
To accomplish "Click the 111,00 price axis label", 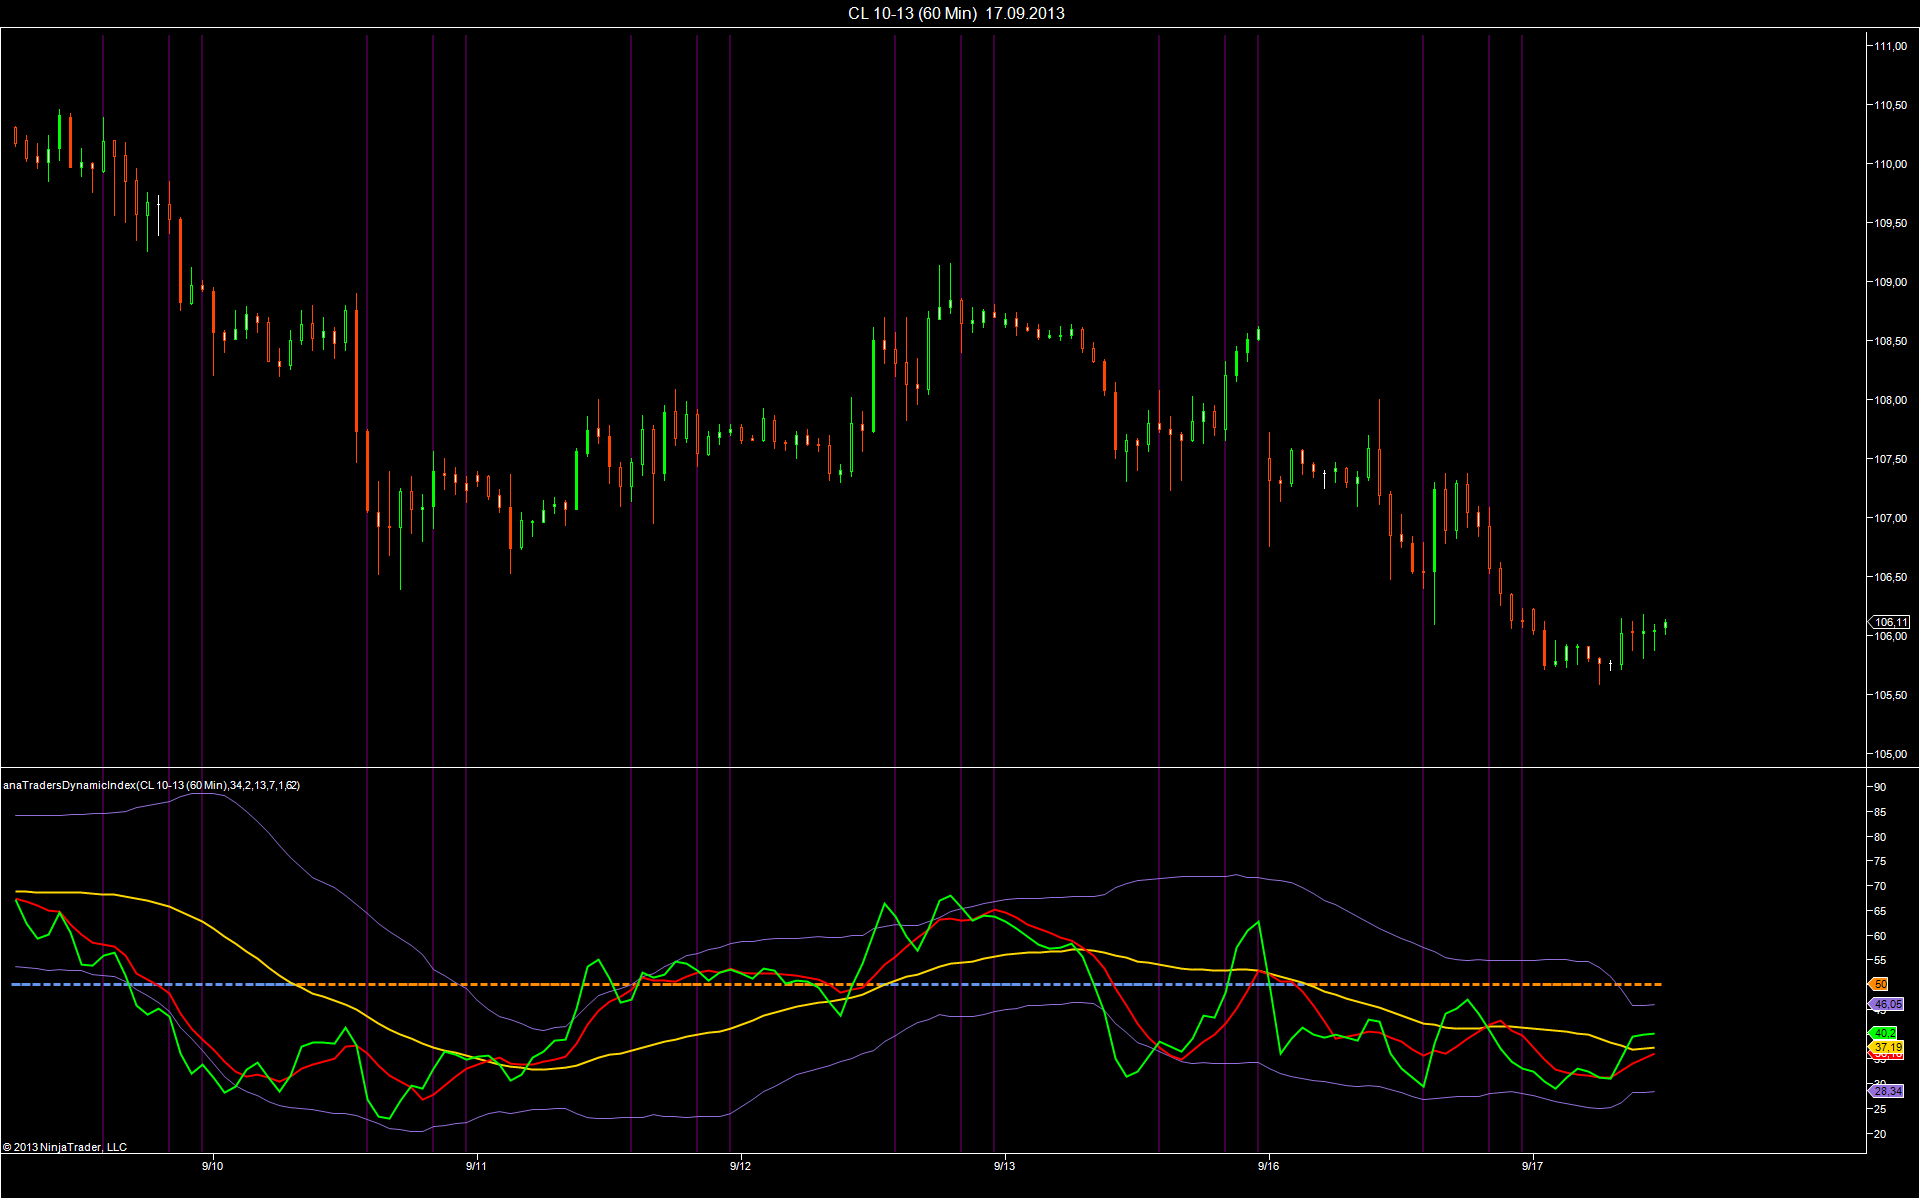I will coord(1890,46).
